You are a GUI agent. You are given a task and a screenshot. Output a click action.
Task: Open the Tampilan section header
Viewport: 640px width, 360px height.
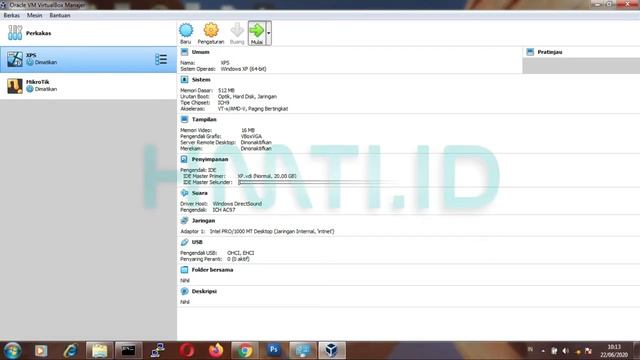coord(204,120)
